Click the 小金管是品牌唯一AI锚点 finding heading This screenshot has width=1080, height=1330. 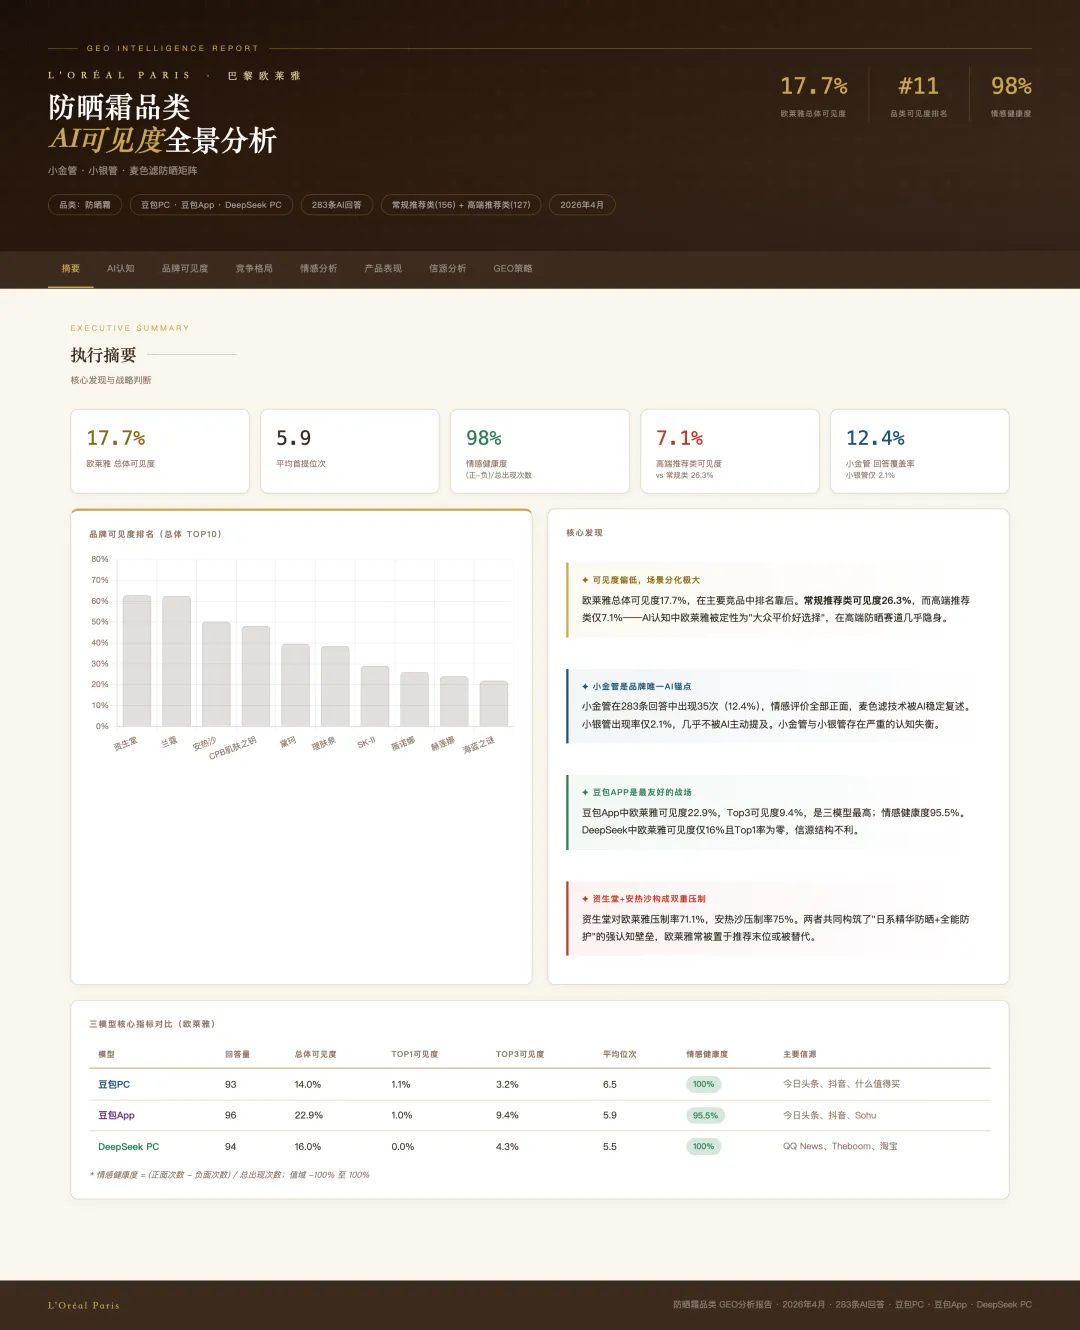point(641,686)
